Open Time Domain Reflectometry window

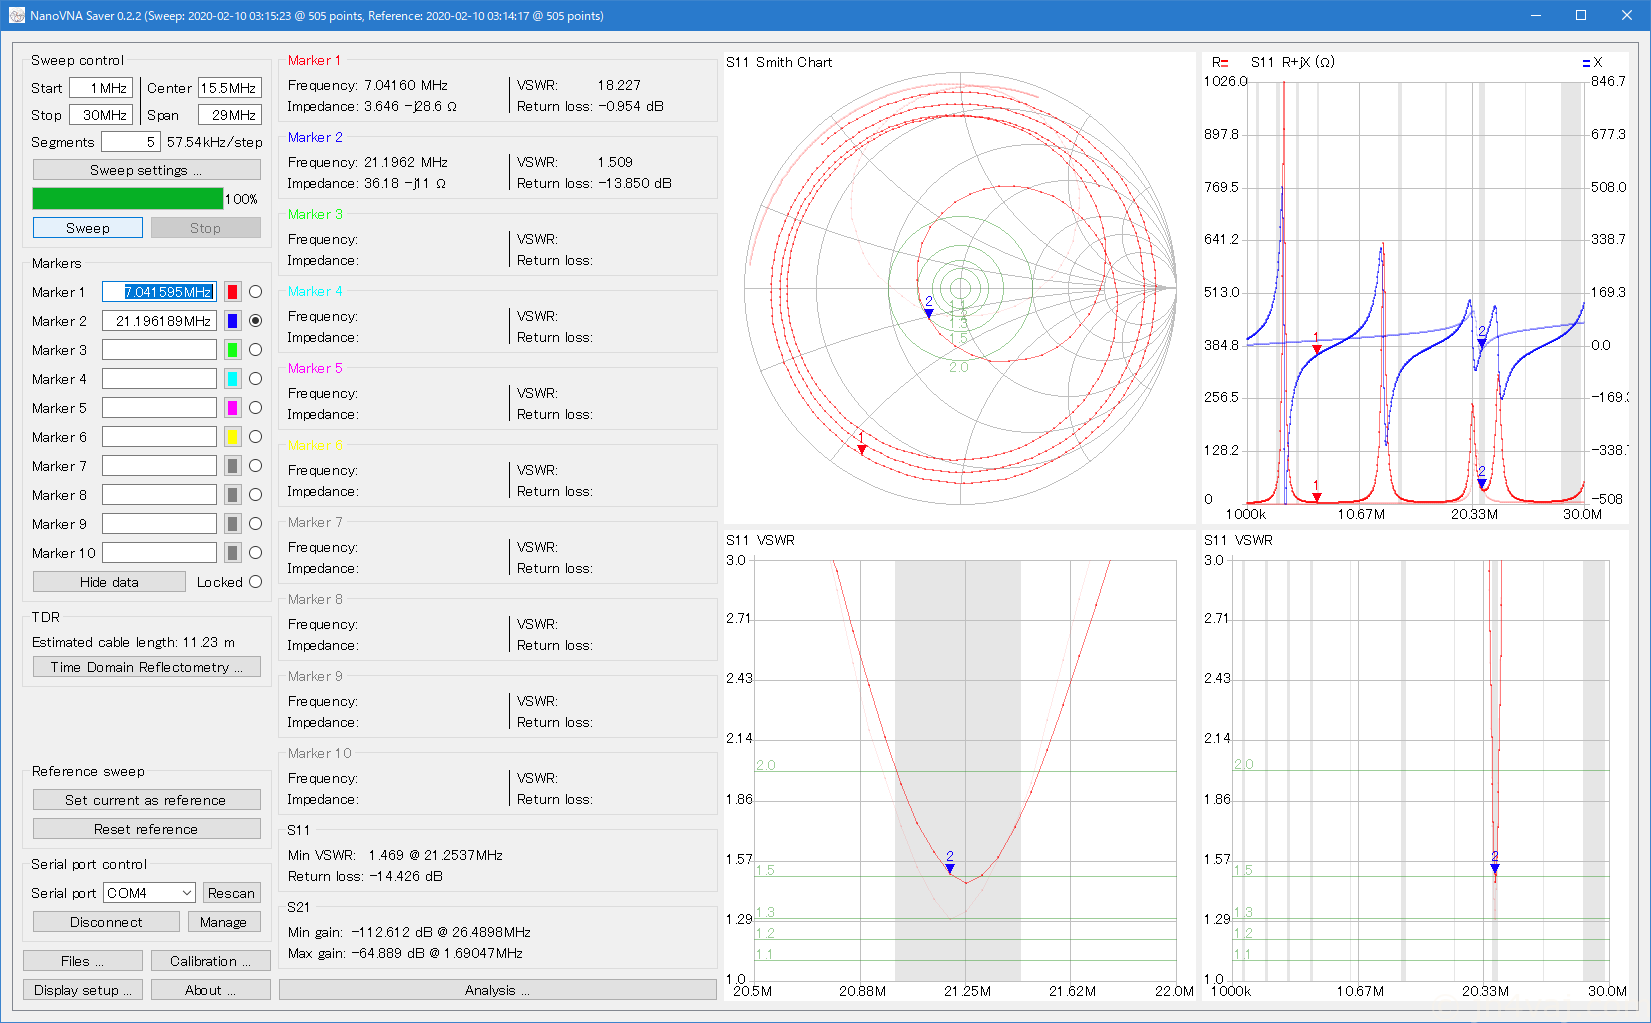pyautogui.click(x=147, y=667)
